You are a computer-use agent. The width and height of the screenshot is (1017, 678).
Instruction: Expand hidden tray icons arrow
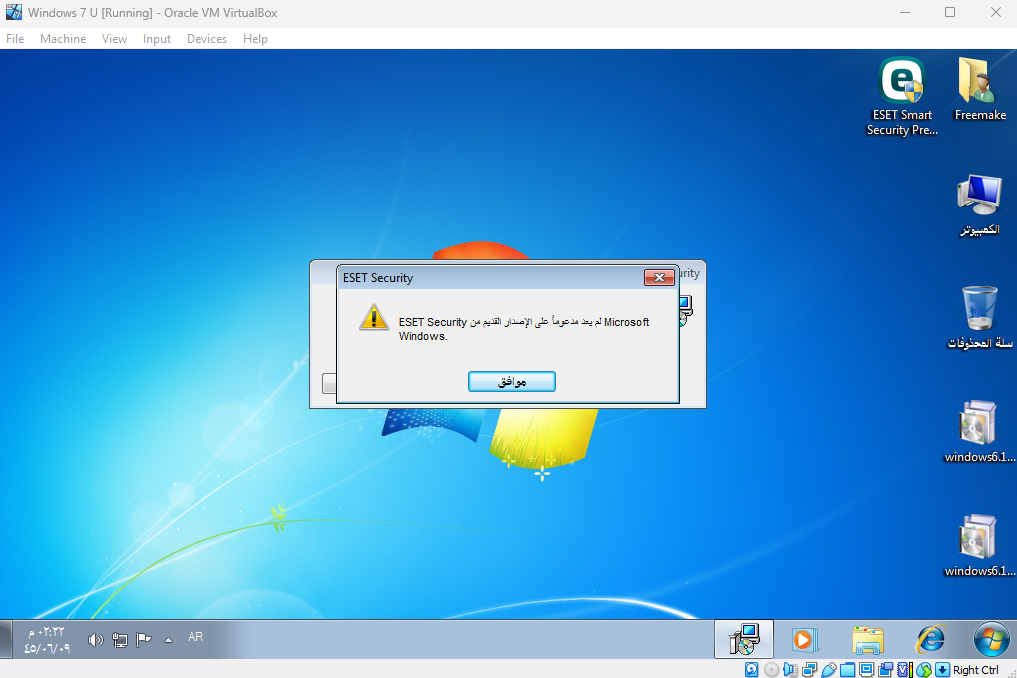coord(169,640)
